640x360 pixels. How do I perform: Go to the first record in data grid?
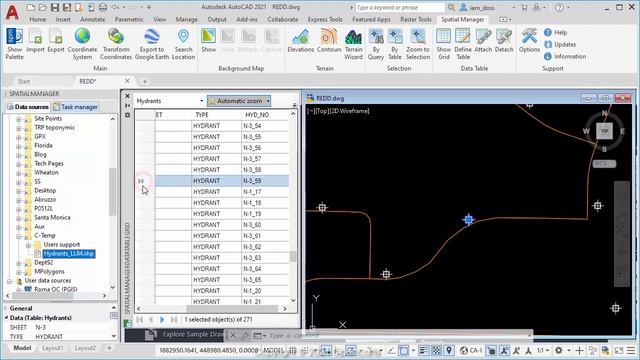tap(139, 320)
